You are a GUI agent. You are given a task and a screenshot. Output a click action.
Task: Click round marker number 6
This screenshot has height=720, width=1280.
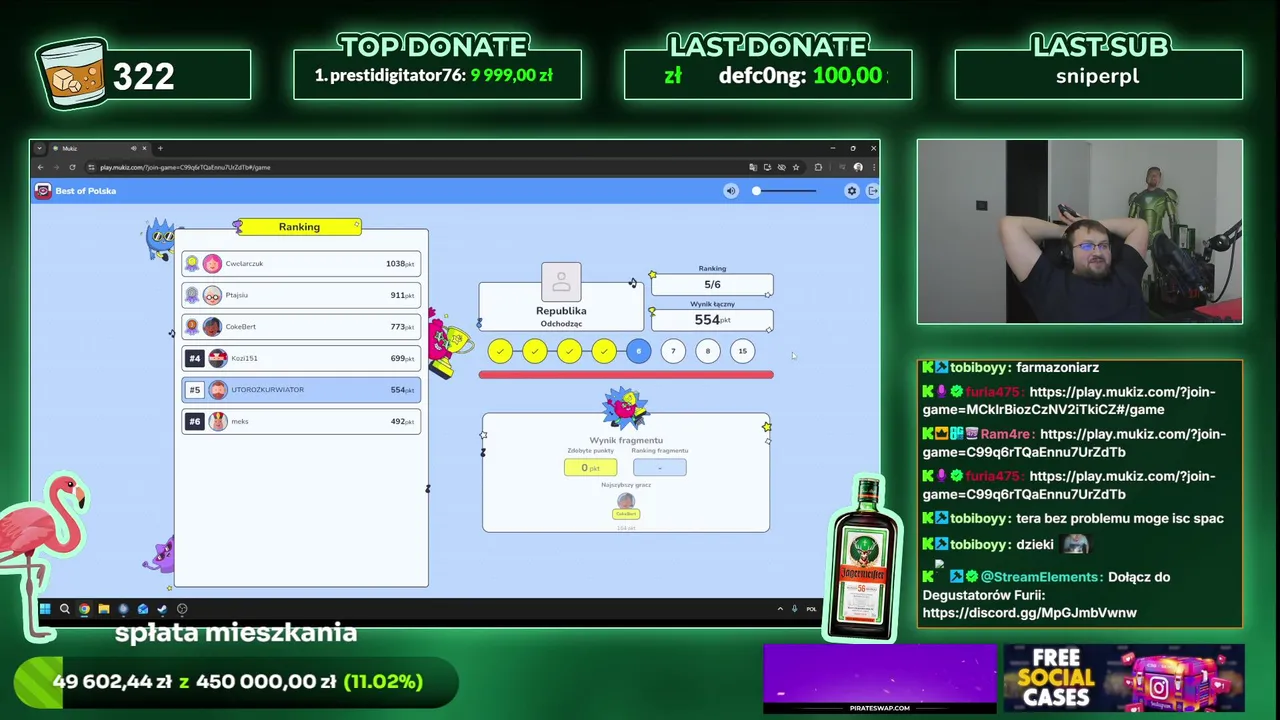click(x=638, y=351)
